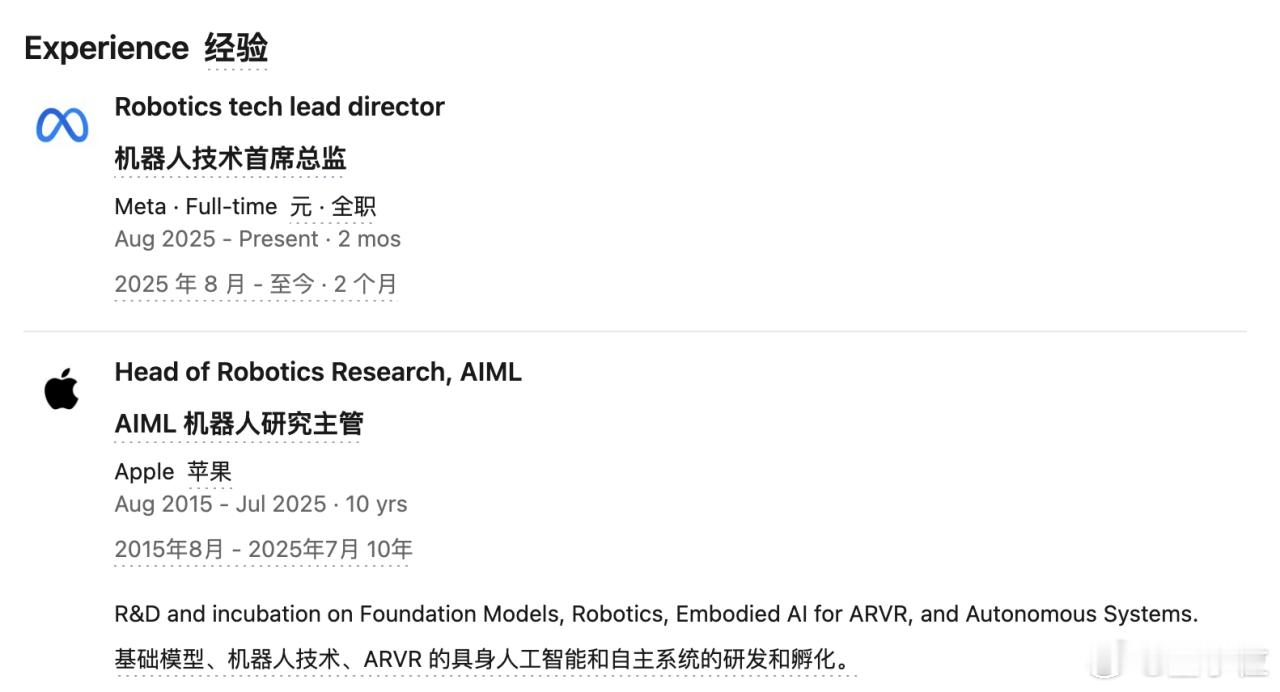Screen dimensions: 1280x692
Task: Click the R&D and incubation description text
Action: [x=656, y=614]
